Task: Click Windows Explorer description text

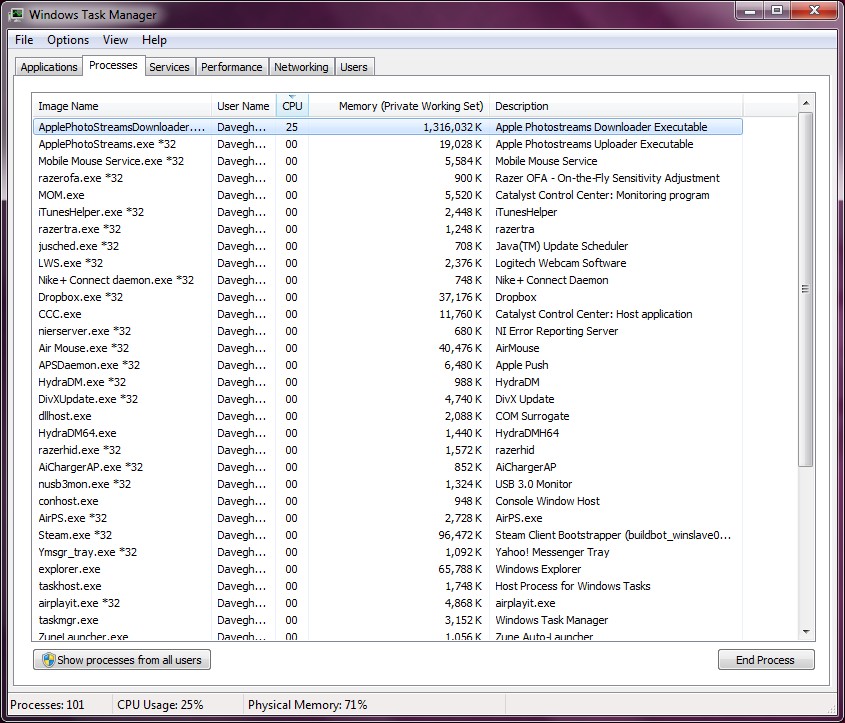Action: (538, 569)
